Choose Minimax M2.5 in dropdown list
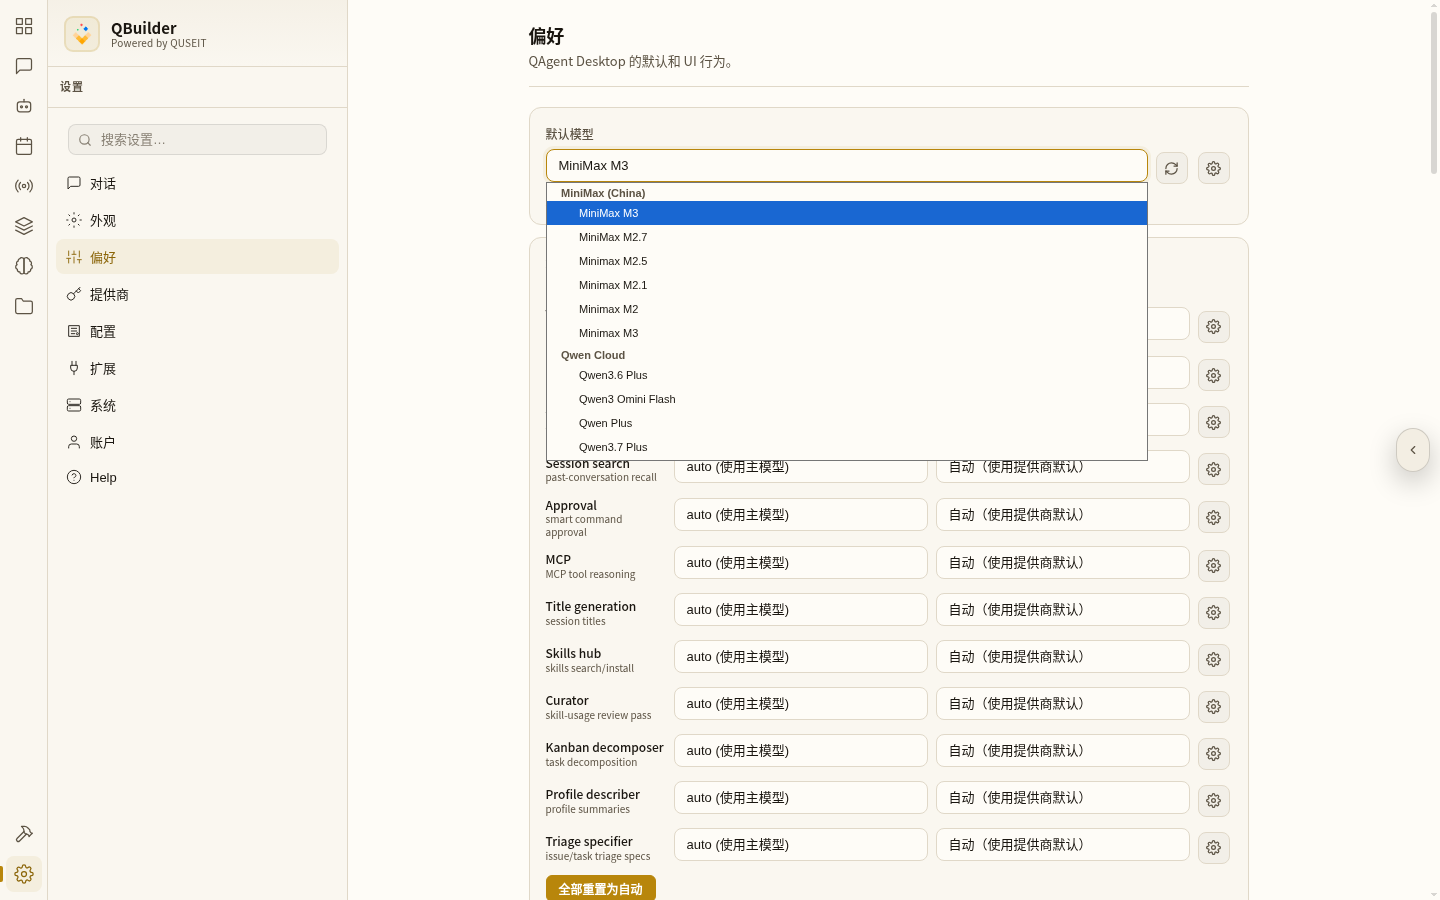1440x900 pixels. coord(847,261)
